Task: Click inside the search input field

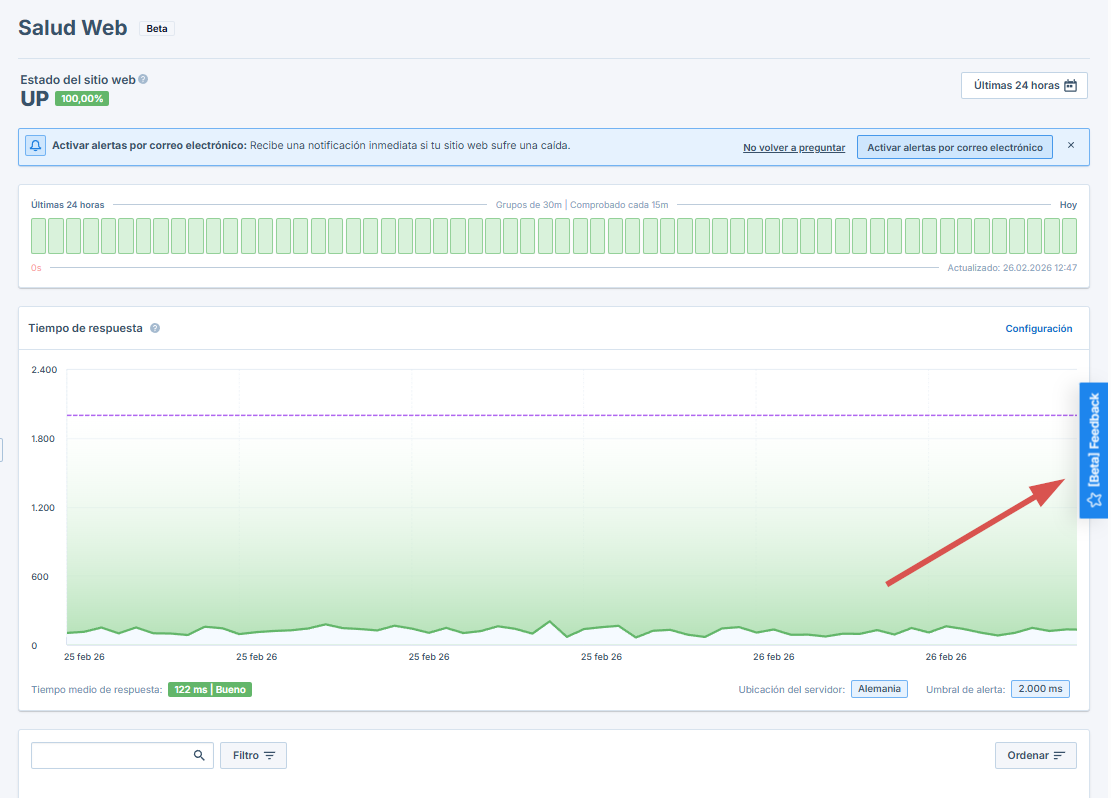Action: click(110, 756)
